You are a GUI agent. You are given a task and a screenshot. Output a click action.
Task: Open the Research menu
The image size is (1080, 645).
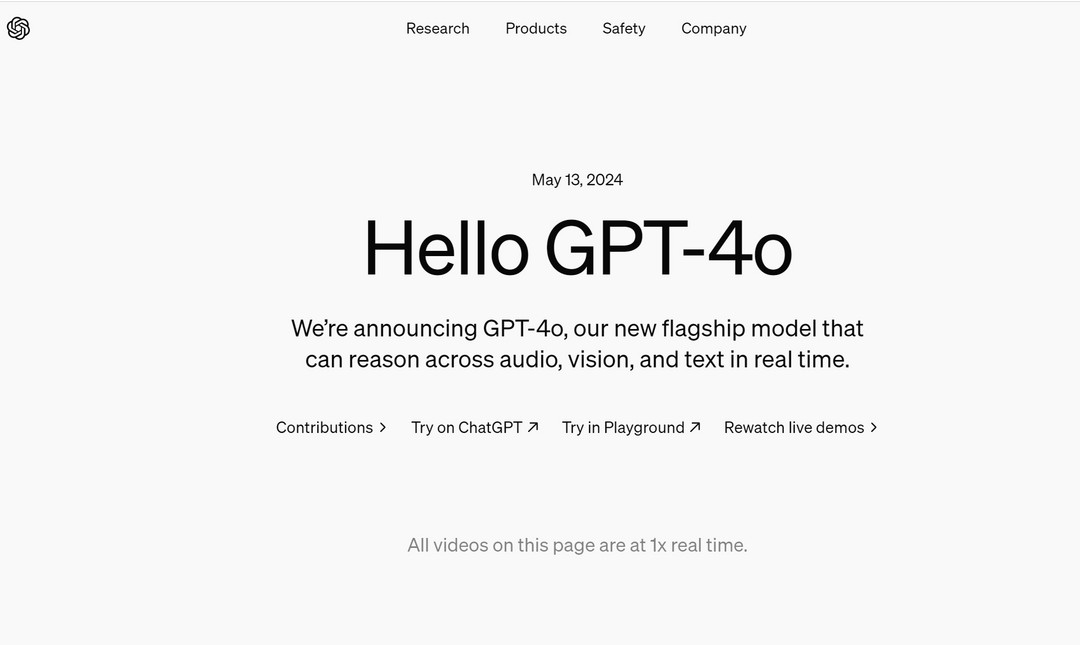[437, 28]
